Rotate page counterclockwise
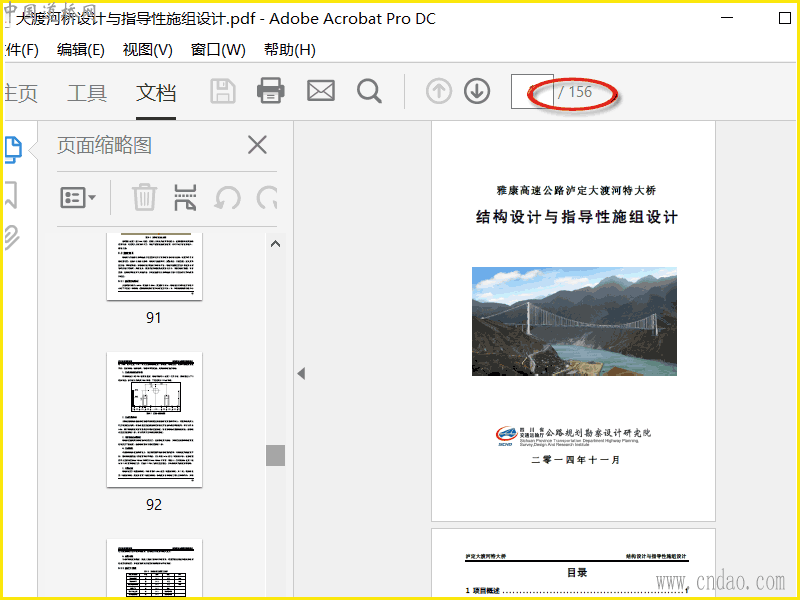Image resolution: width=800 pixels, height=600 pixels. click(227, 197)
